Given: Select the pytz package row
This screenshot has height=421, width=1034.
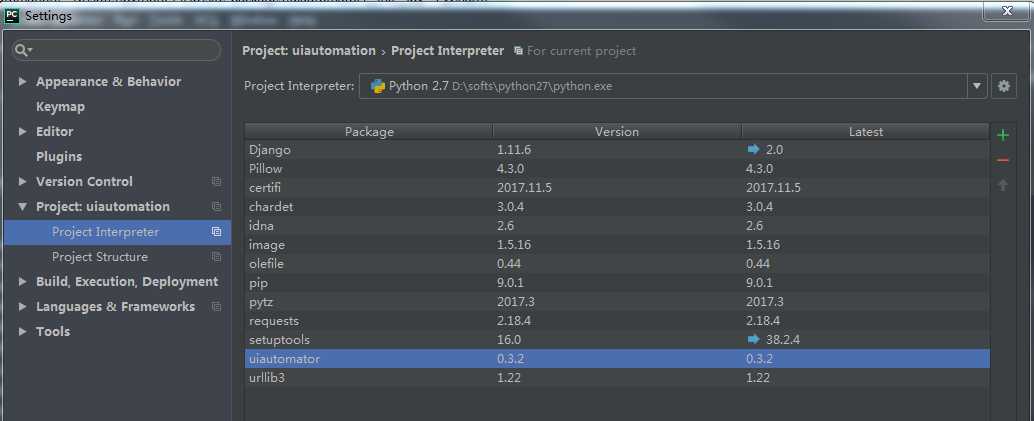Looking at the screenshot, I should coord(617,302).
